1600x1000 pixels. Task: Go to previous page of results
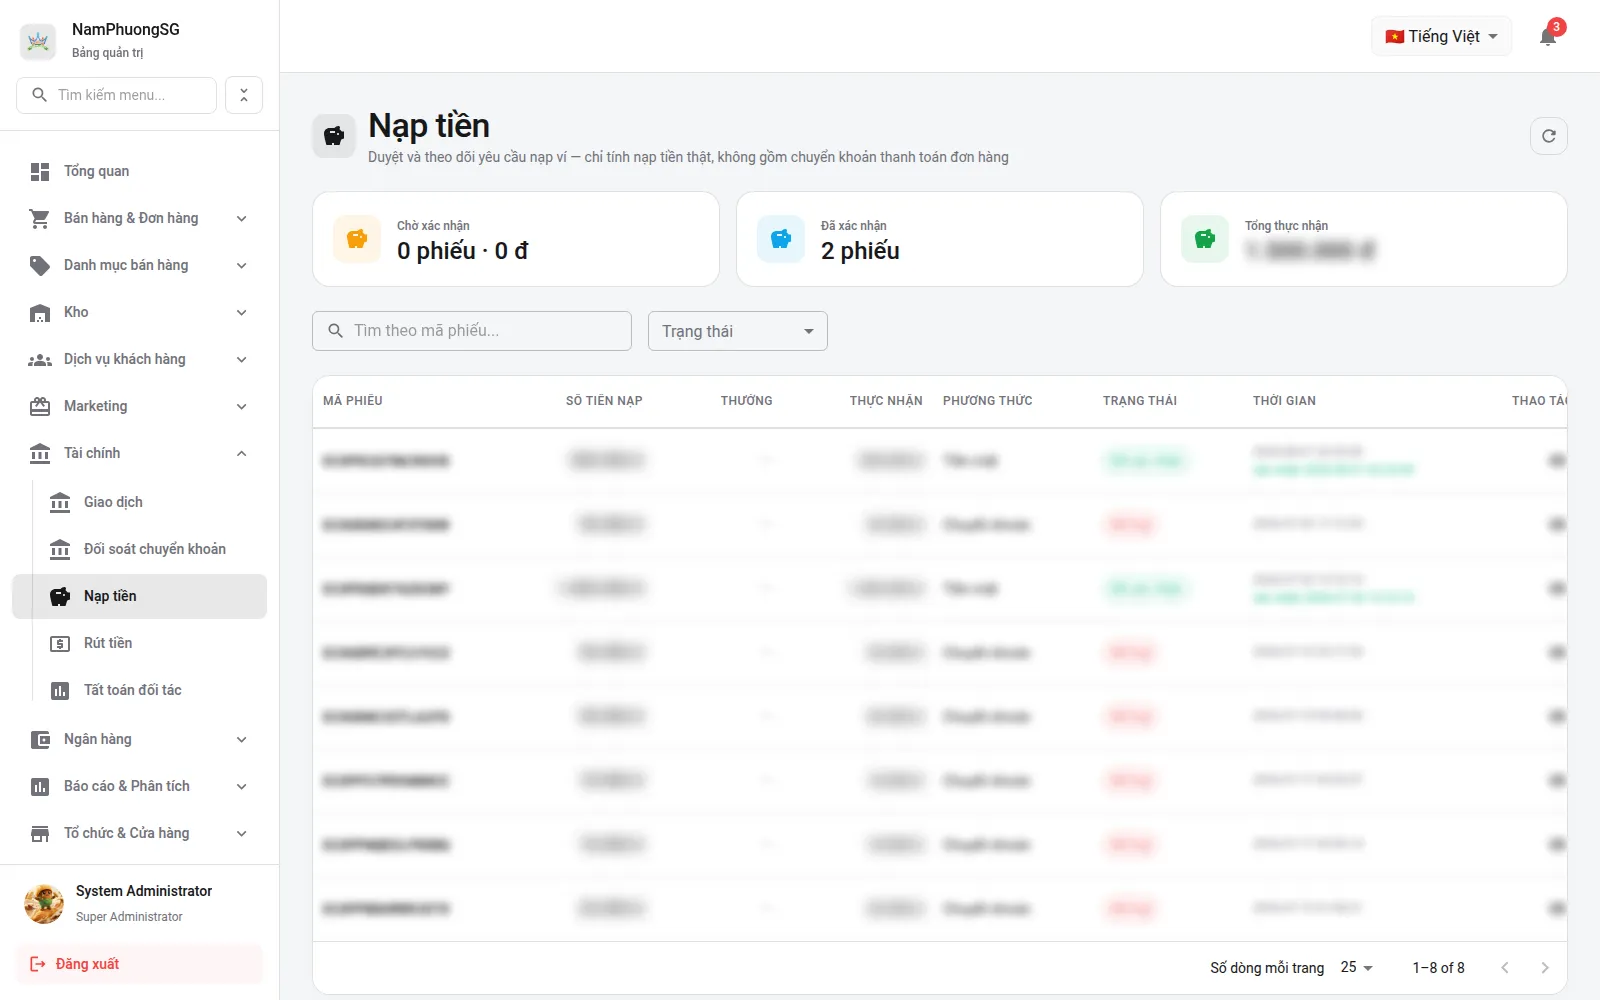(x=1505, y=967)
